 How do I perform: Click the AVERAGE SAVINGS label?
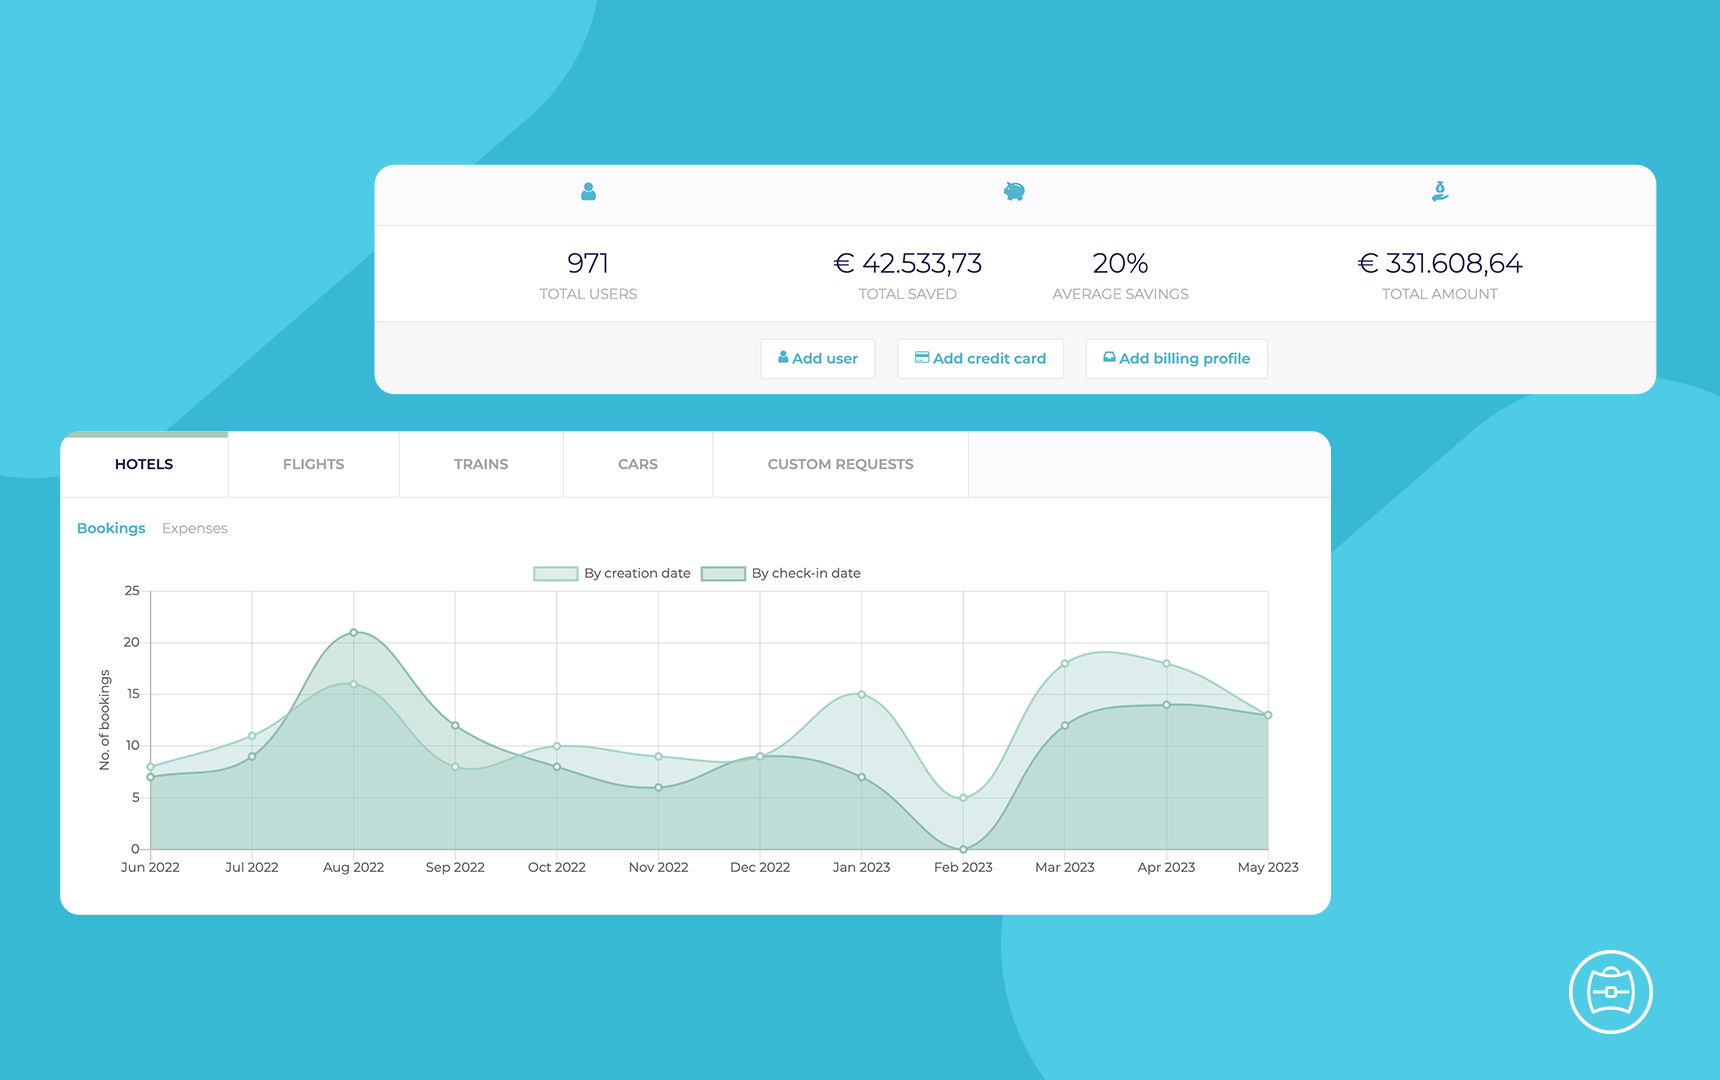[1120, 294]
